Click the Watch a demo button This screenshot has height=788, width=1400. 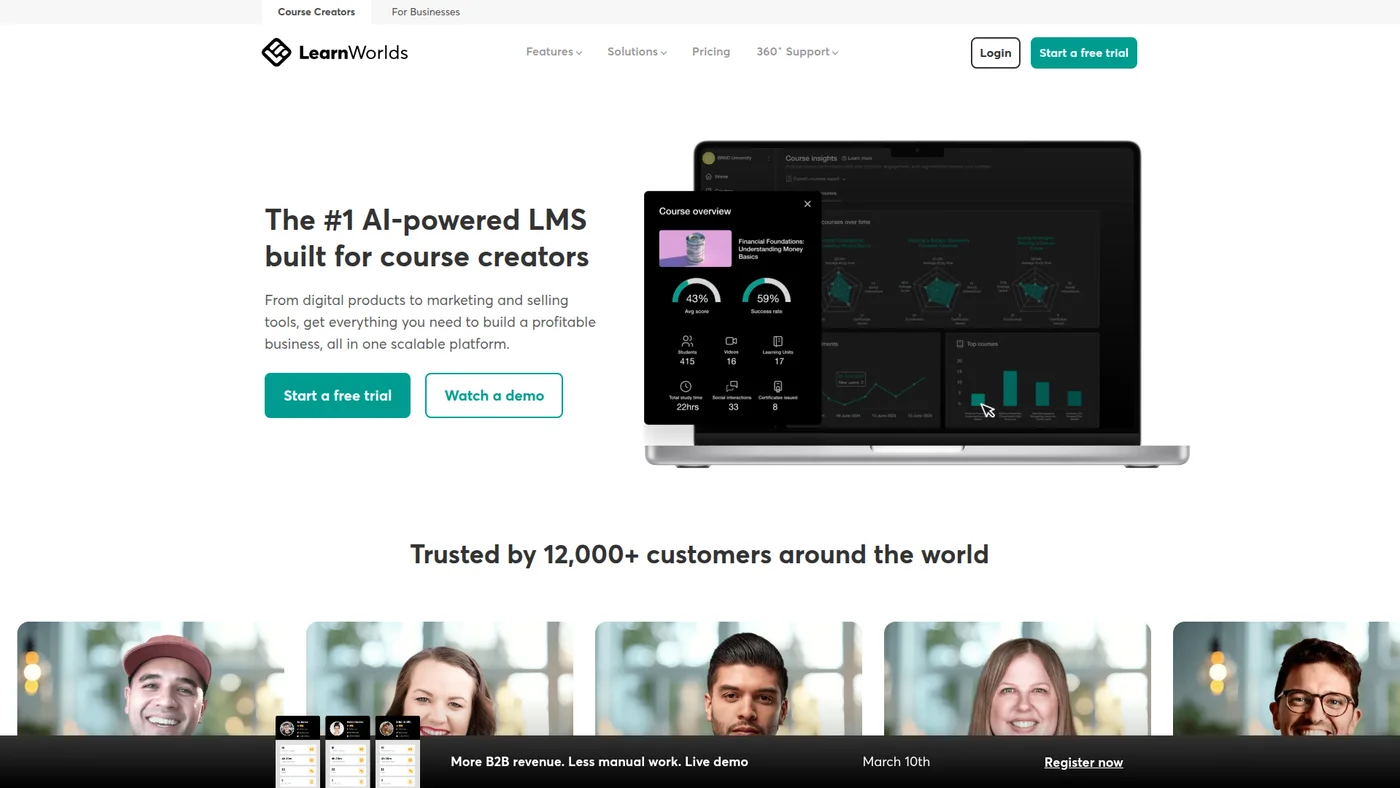point(494,395)
